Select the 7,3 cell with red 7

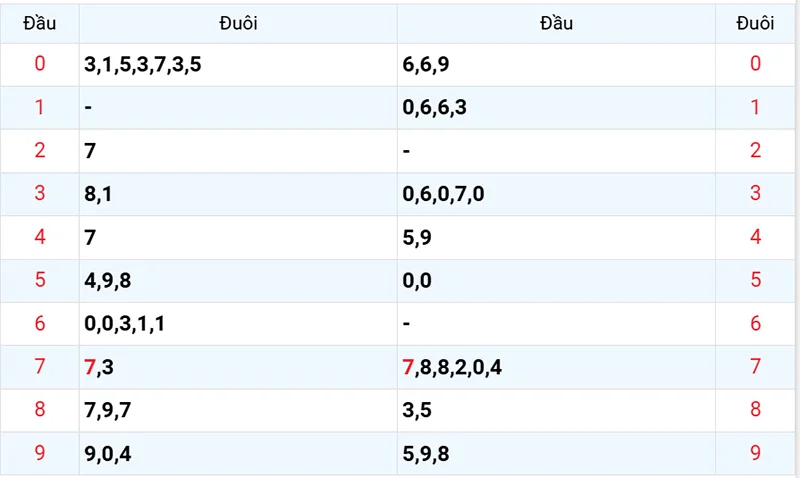(x=99, y=367)
